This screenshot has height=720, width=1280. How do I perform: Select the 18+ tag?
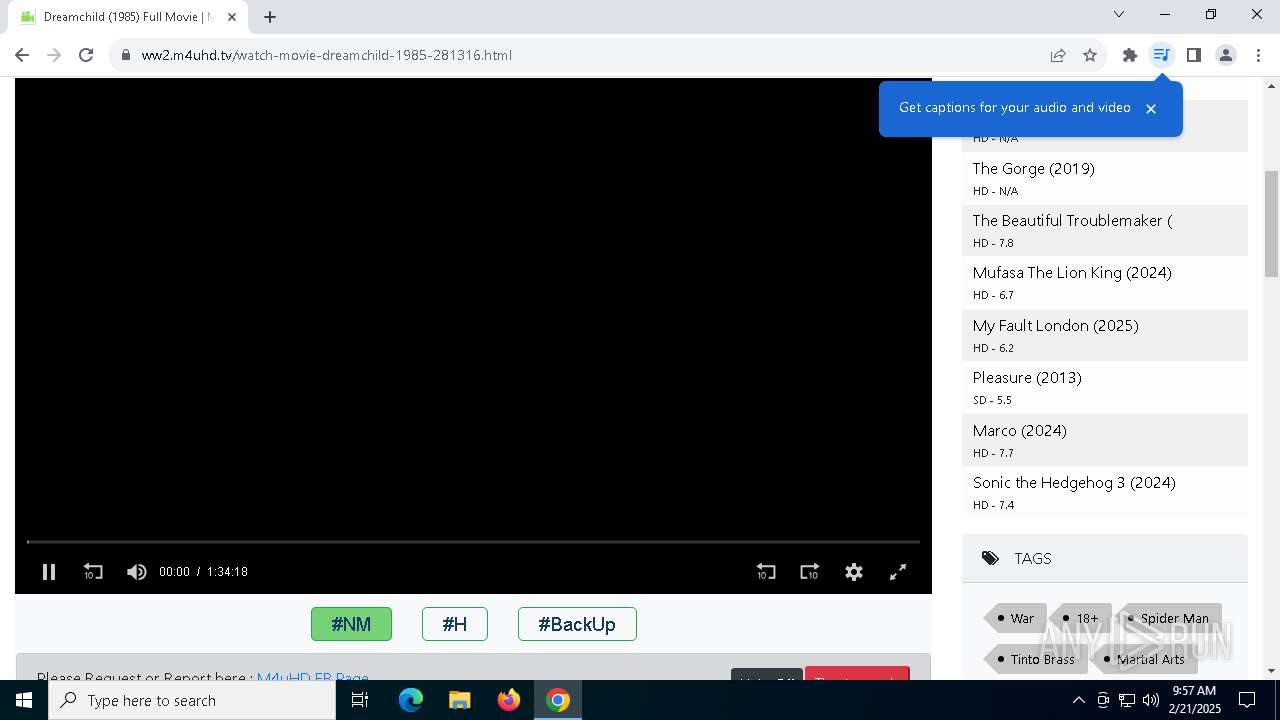(x=1081, y=618)
